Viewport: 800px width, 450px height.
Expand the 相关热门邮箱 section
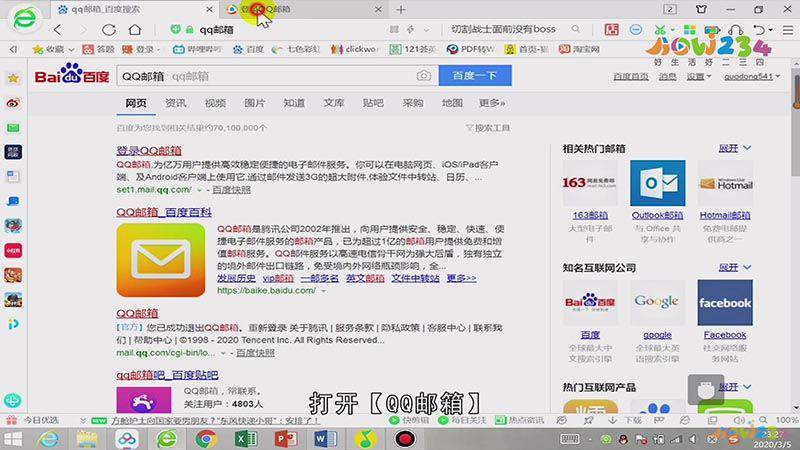point(735,148)
